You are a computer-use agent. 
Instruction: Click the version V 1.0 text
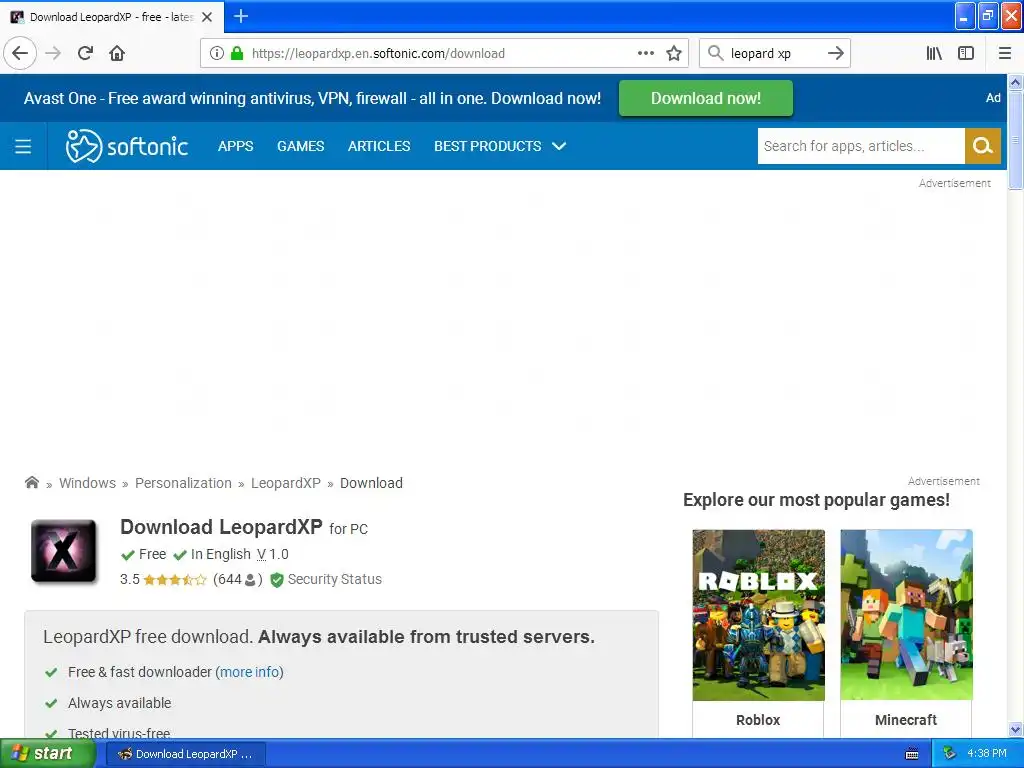(x=272, y=554)
